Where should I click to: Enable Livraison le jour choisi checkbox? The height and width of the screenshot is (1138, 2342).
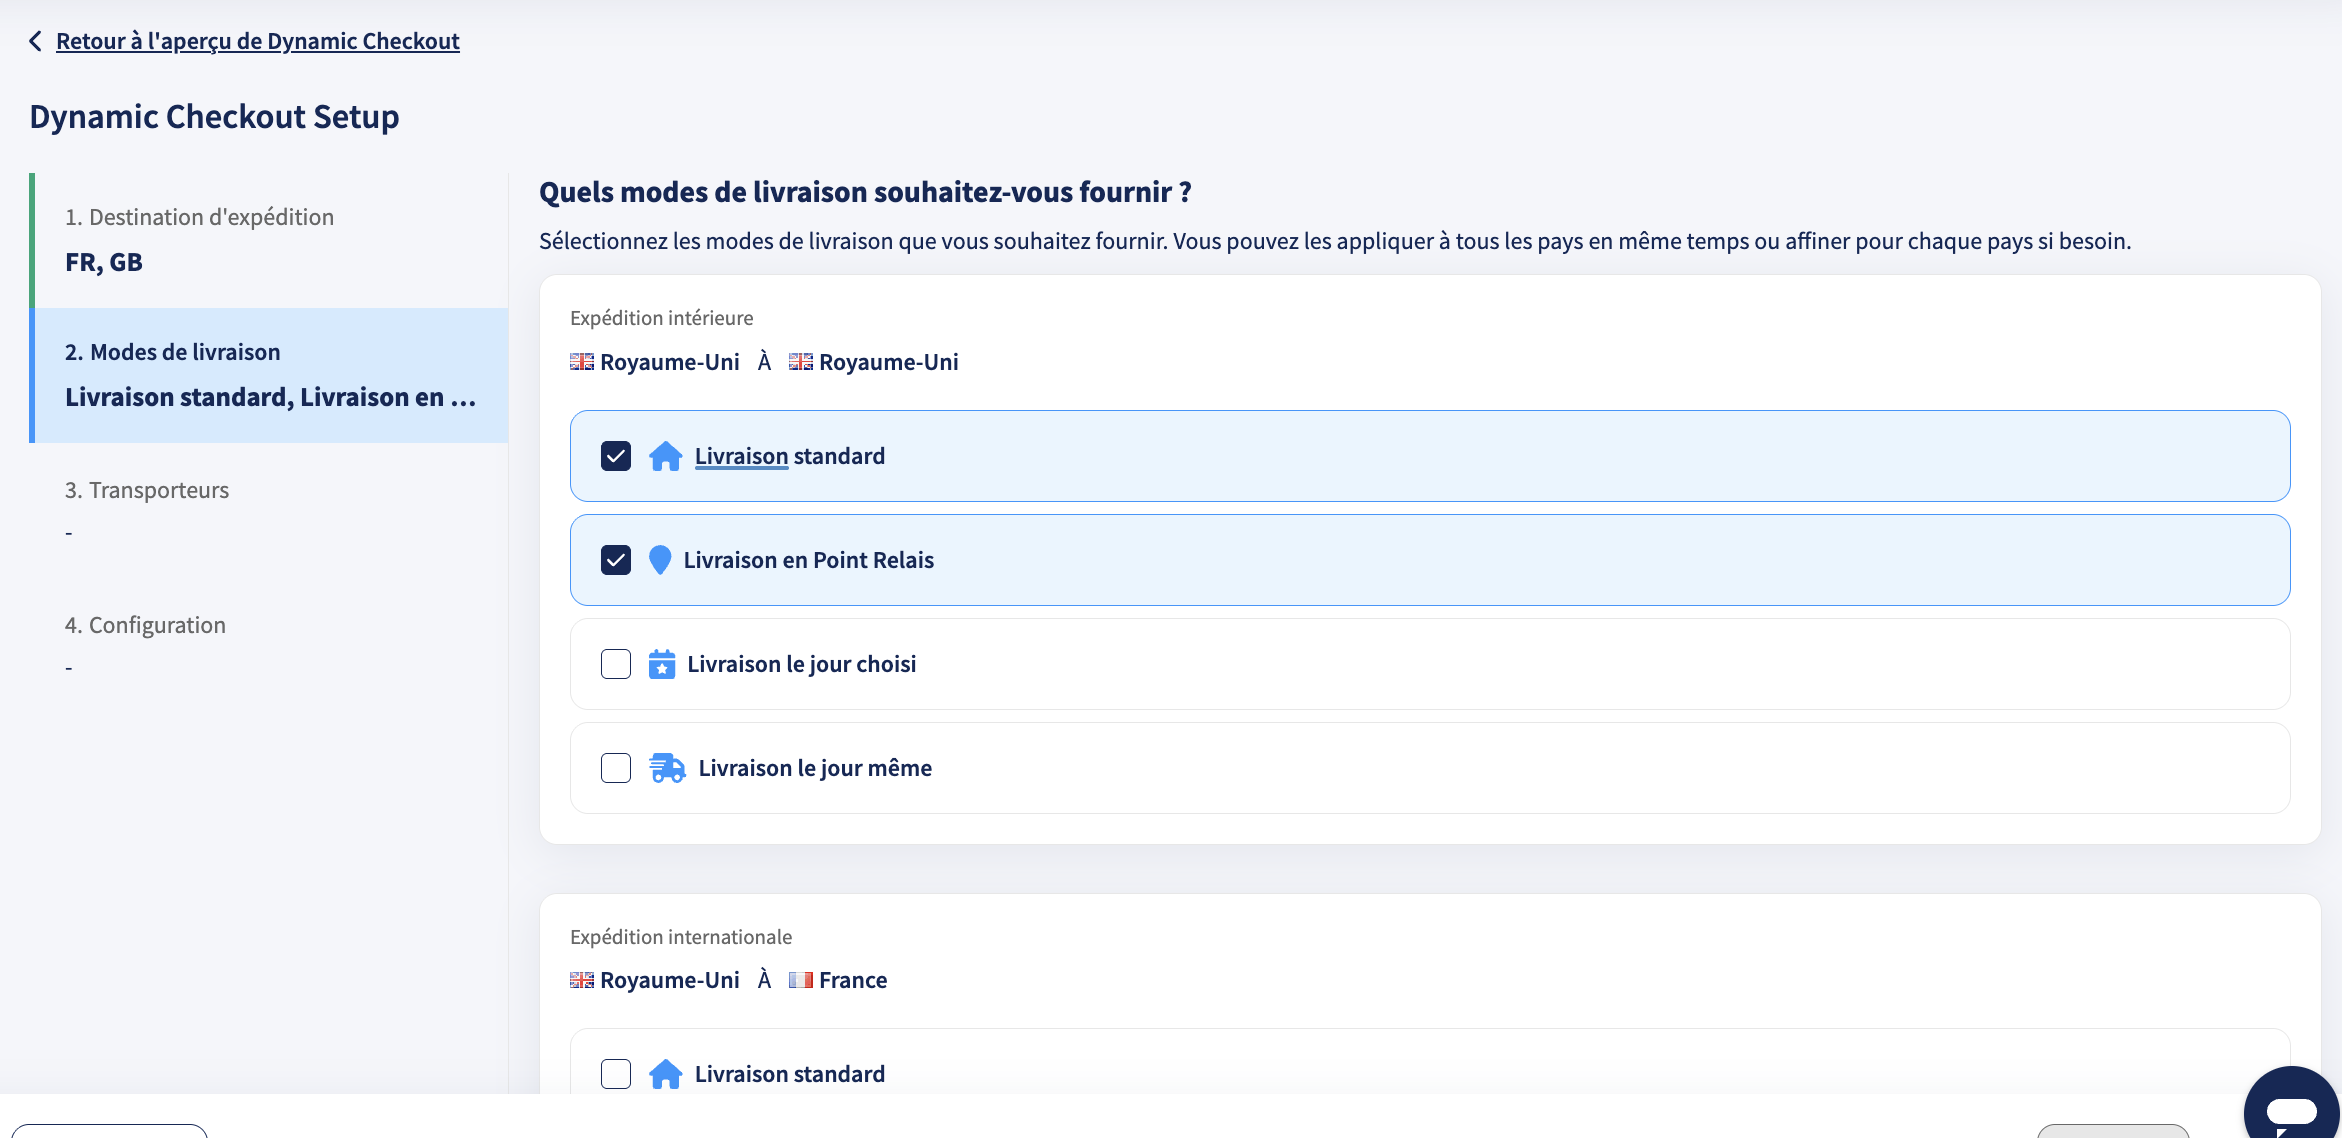point(616,664)
